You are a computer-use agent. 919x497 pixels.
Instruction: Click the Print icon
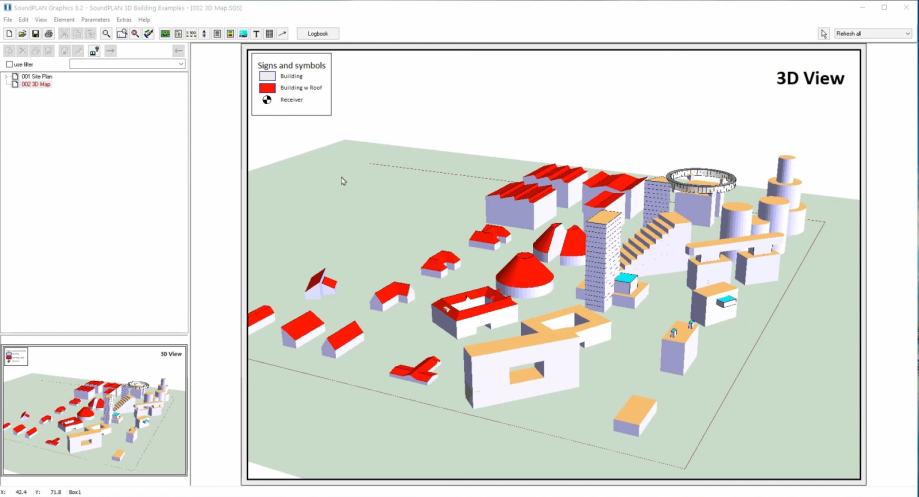point(49,34)
